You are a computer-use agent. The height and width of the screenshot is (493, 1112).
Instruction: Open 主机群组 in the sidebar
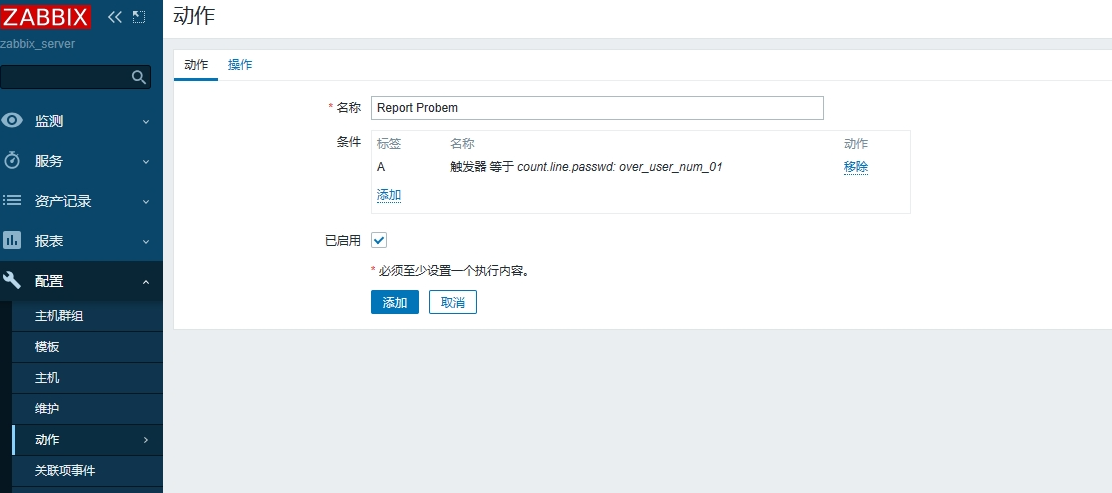[59, 316]
